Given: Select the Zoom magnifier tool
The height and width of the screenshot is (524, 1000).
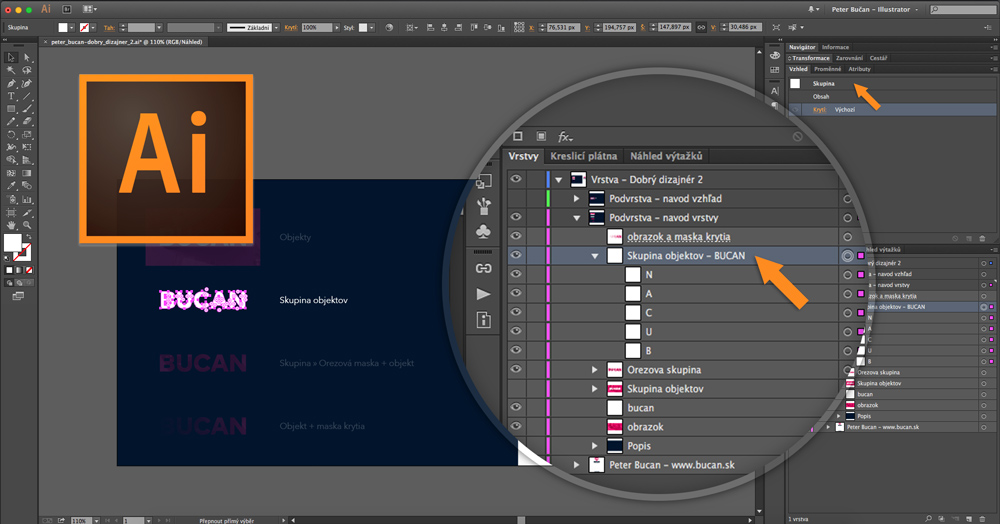Looking at the screenshot, I should point(27,225).
